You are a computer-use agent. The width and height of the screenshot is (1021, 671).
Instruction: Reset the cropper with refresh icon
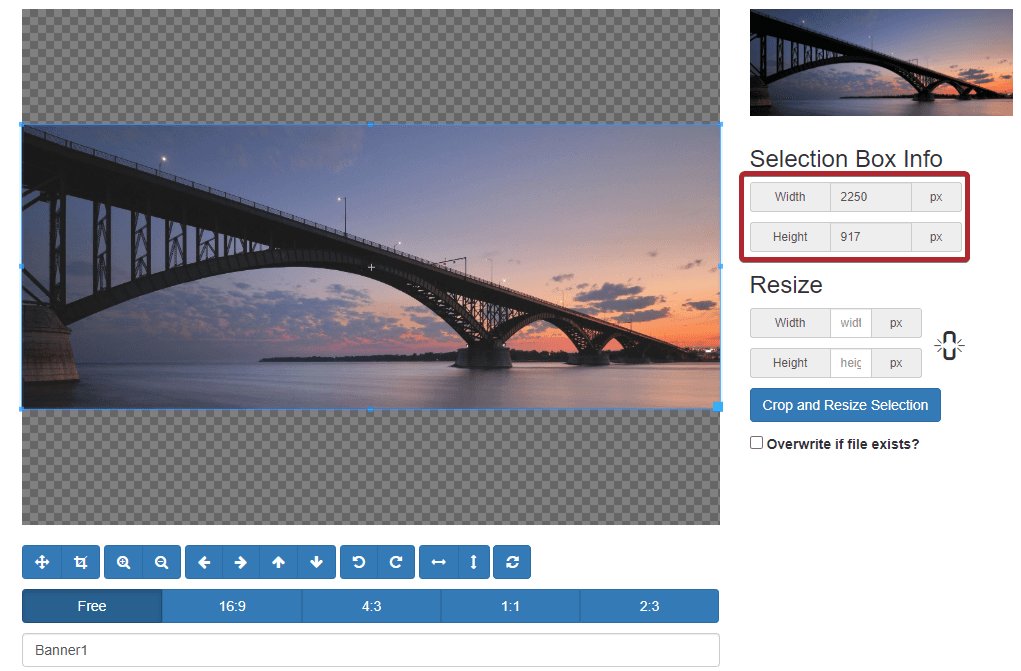[x=512, y=562]
